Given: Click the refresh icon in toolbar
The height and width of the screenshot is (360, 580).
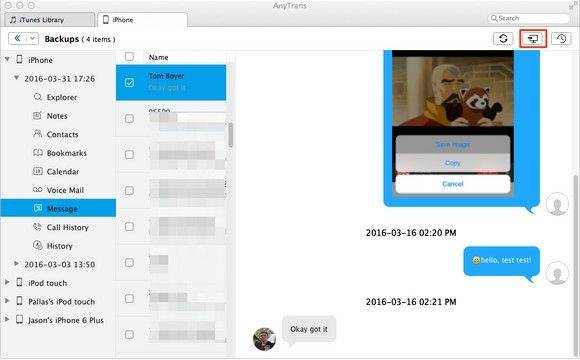Looking at the screenshot, I should (503, 38).
